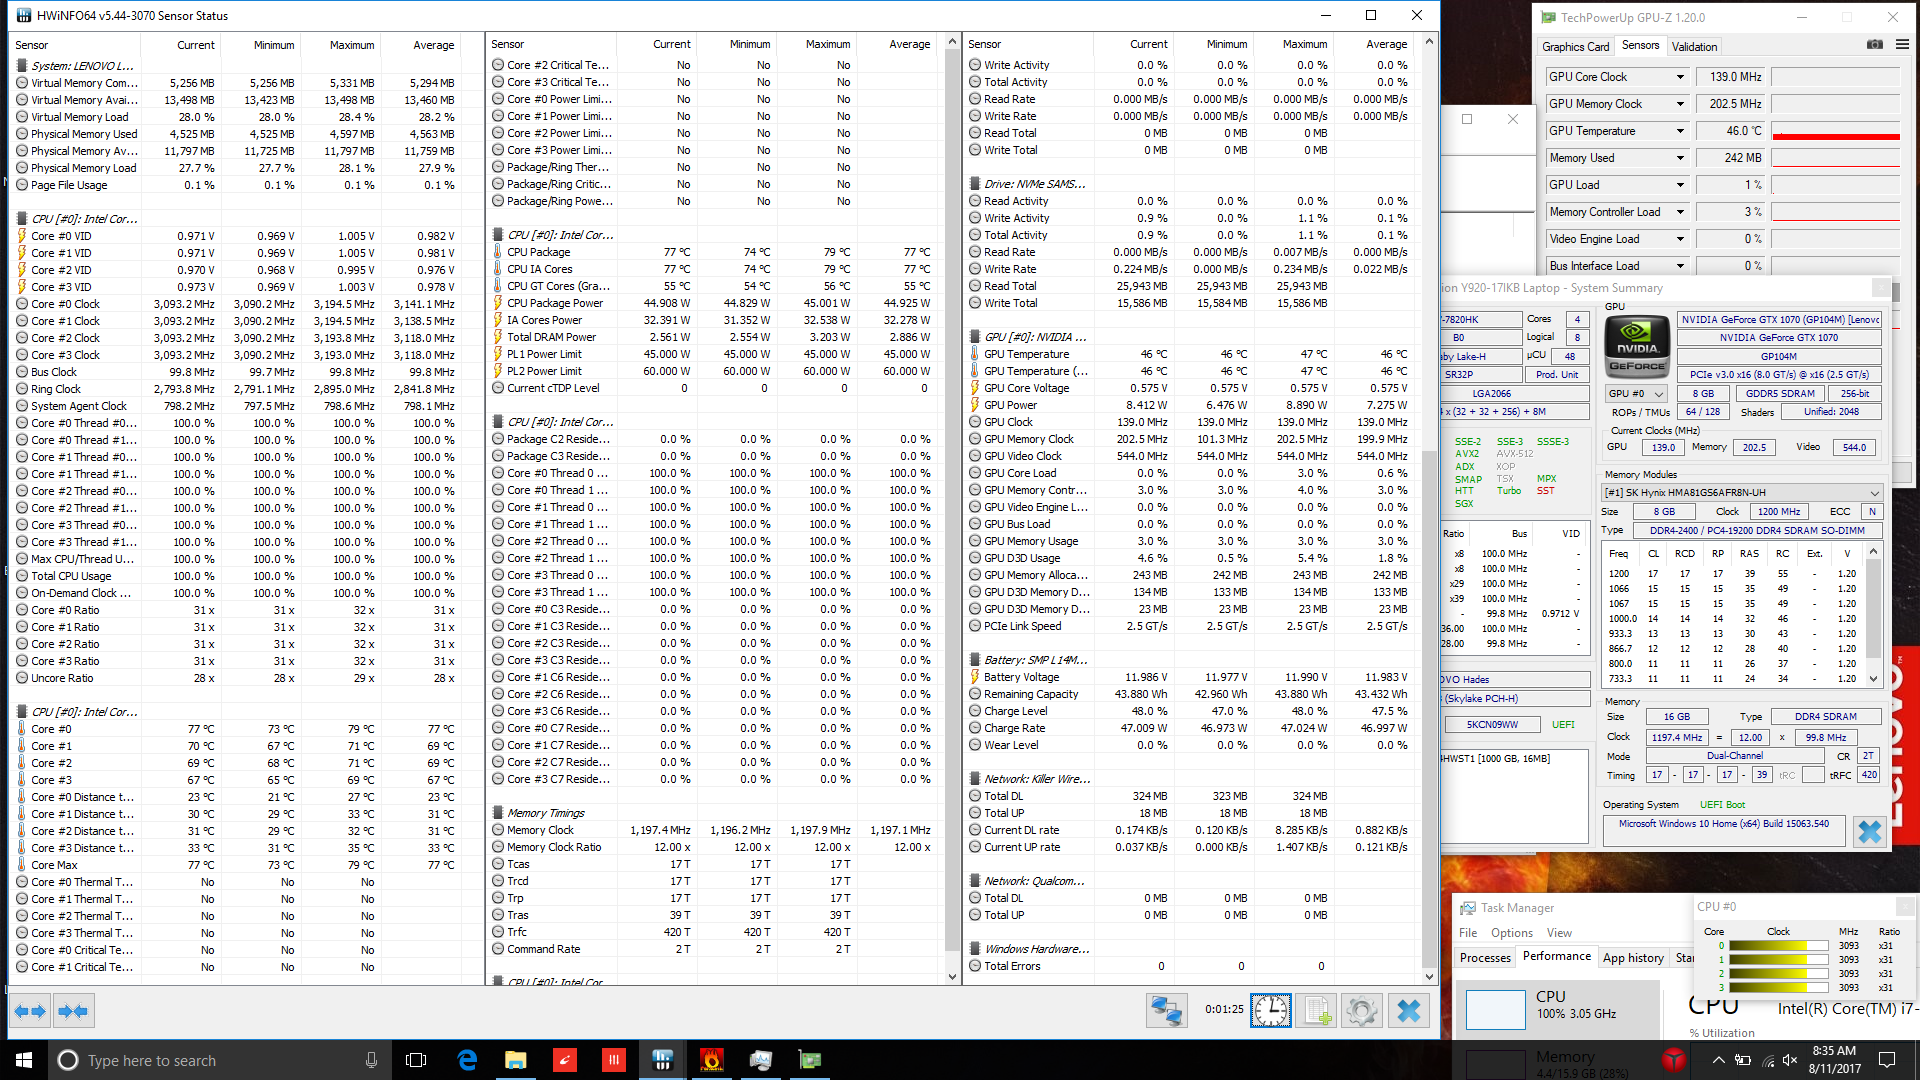Click the Windows search box
1920x1080 pixels.
point(200,1060)
